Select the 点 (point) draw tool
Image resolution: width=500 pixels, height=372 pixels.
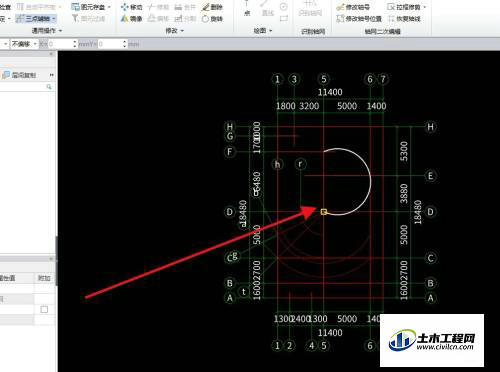tap(247, 9)
